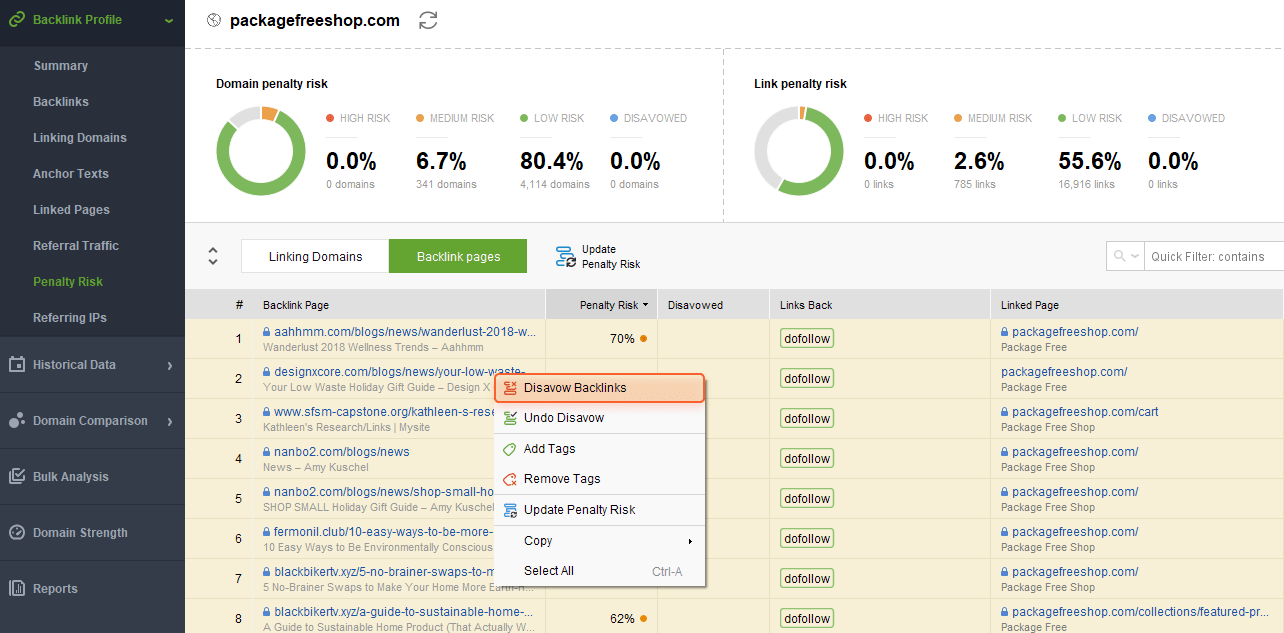Click the Disavowed column header
Screen dimensions: 1284x633
click(713, 305)
